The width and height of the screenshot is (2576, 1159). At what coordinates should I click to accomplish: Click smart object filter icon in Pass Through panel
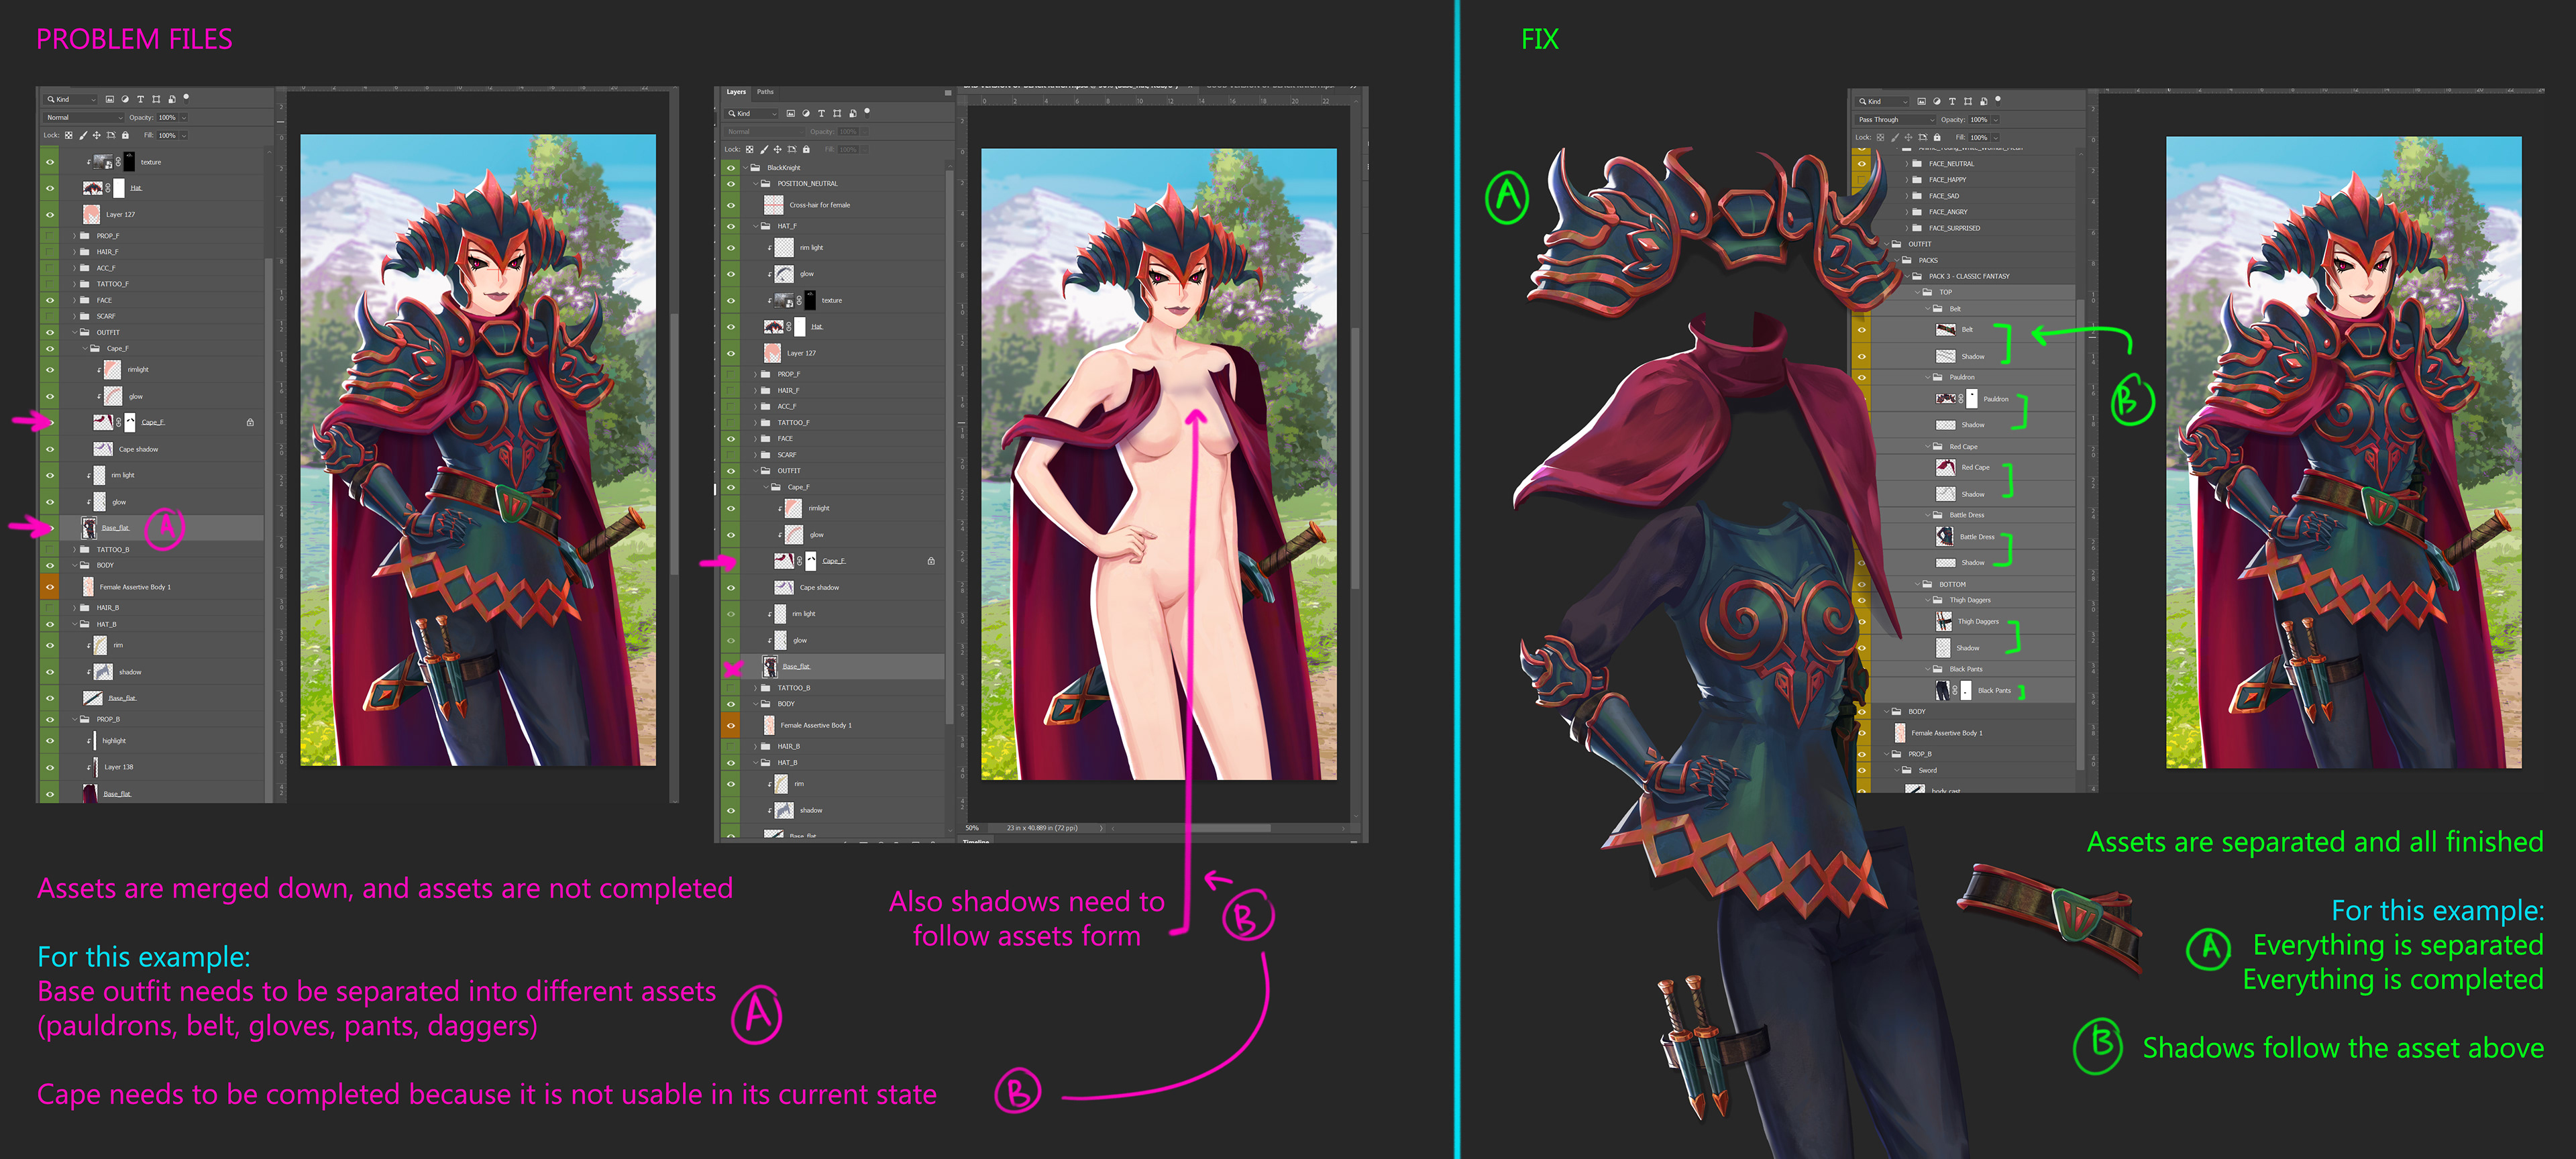pos(1983,101)
